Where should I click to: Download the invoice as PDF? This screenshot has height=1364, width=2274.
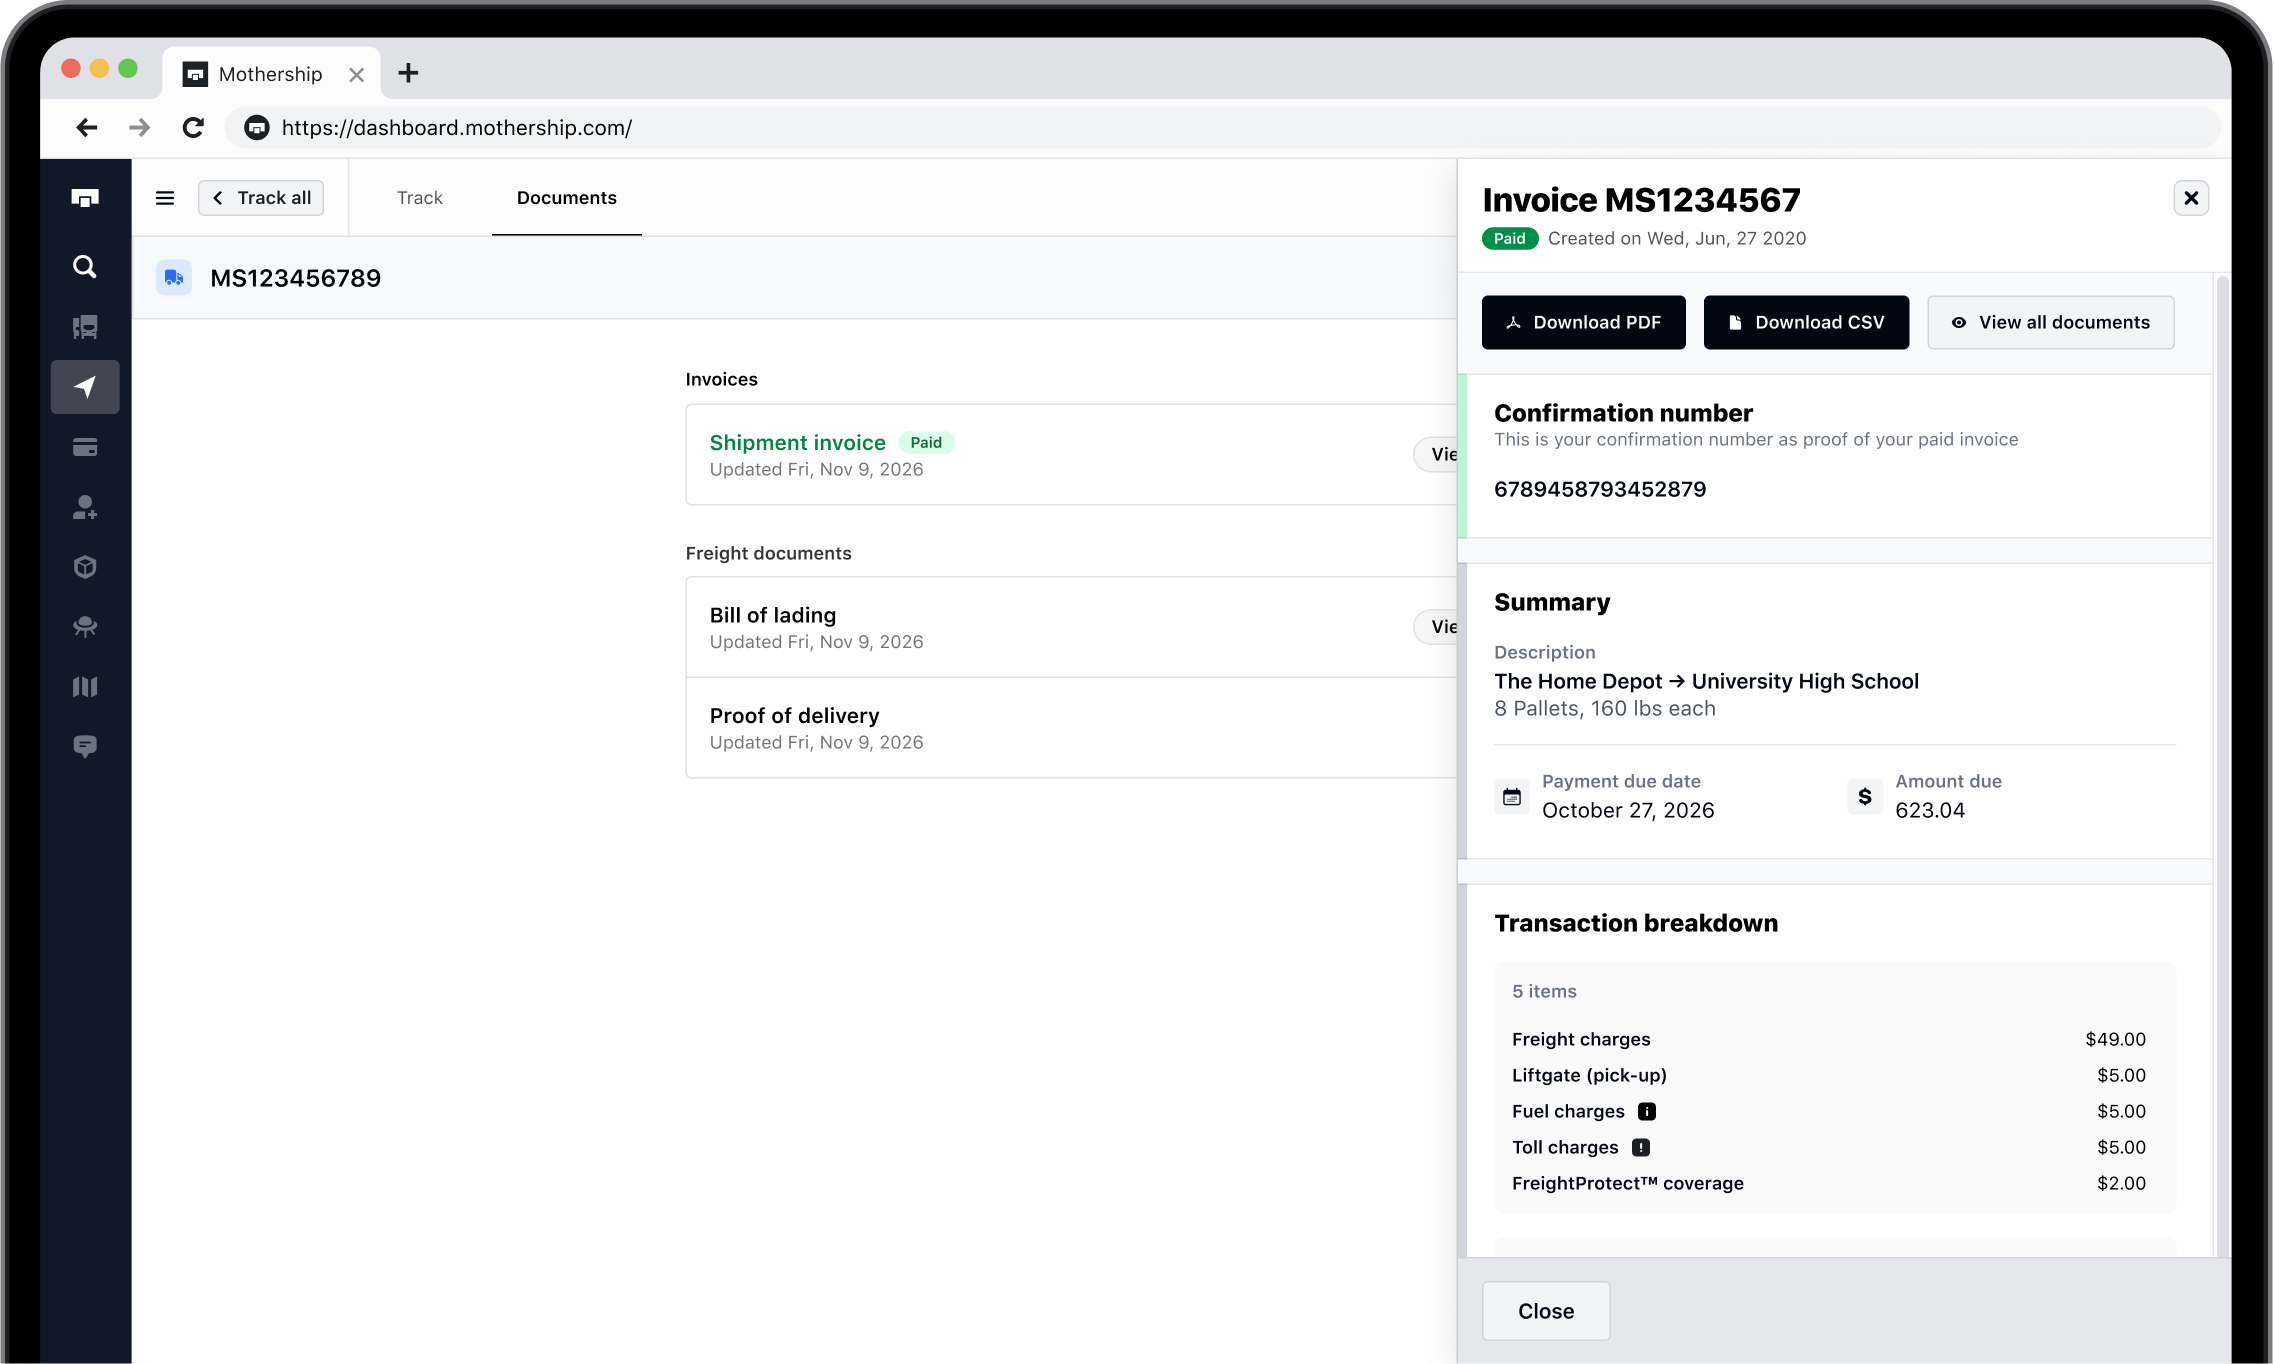[1583, 322]
